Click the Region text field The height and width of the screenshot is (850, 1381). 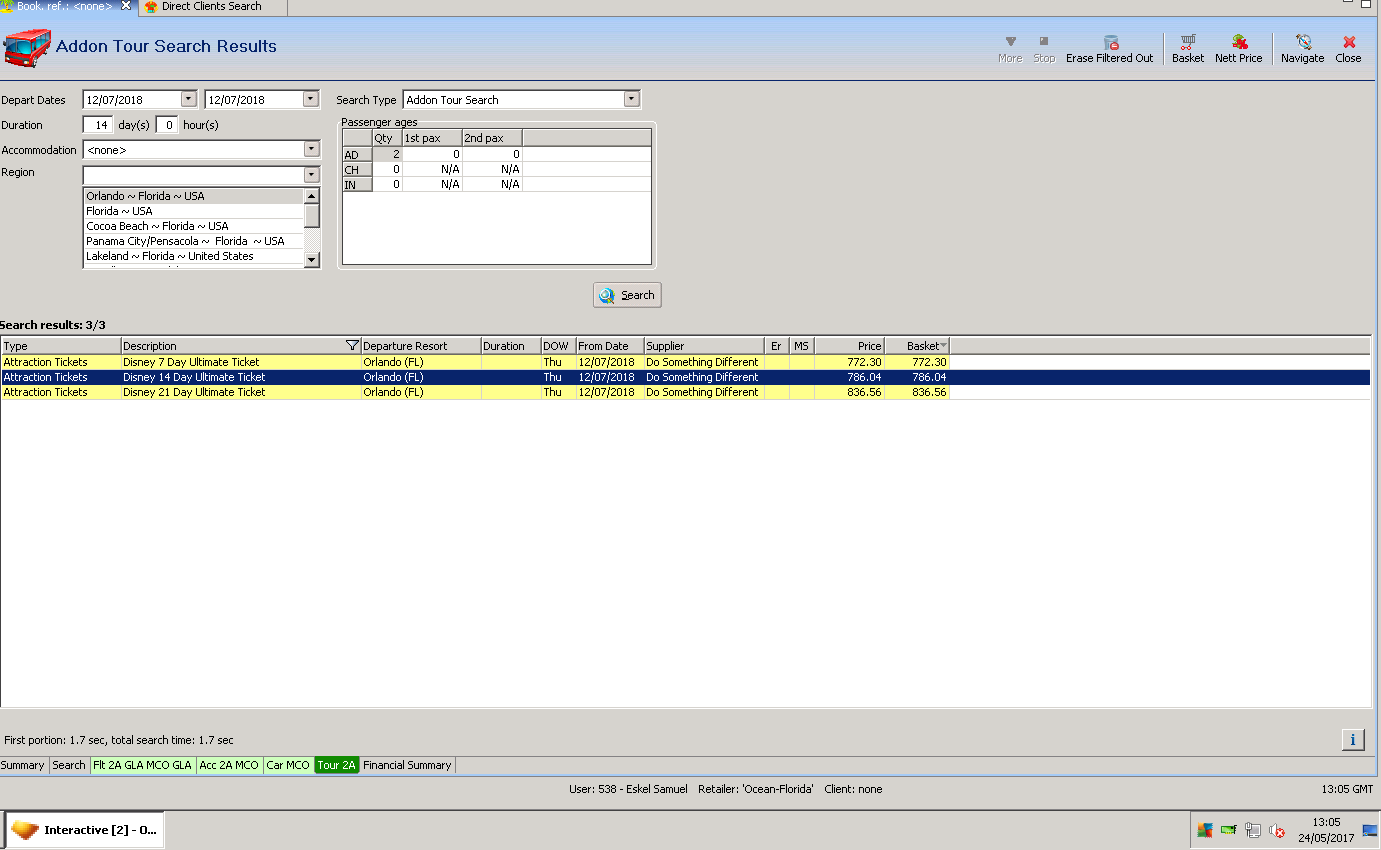coord(193,175)
